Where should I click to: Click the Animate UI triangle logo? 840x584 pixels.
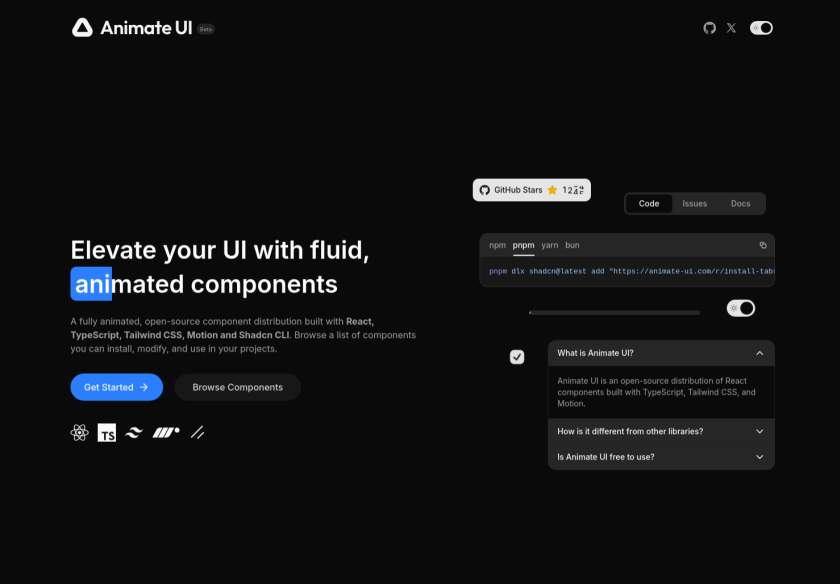tap(82, 28)
